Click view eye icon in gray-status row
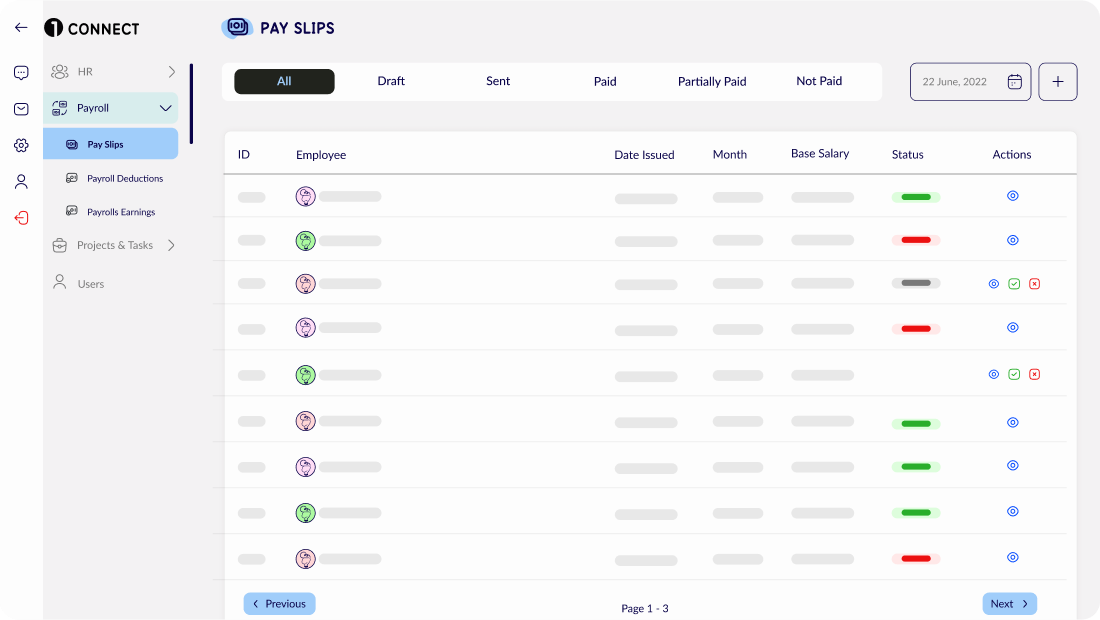This screenshot has height=620, width=1100. (x=993, y=284)
